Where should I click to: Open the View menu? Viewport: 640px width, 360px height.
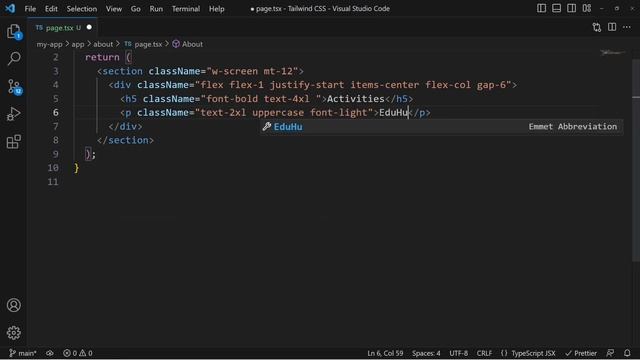tap(113, 9)
